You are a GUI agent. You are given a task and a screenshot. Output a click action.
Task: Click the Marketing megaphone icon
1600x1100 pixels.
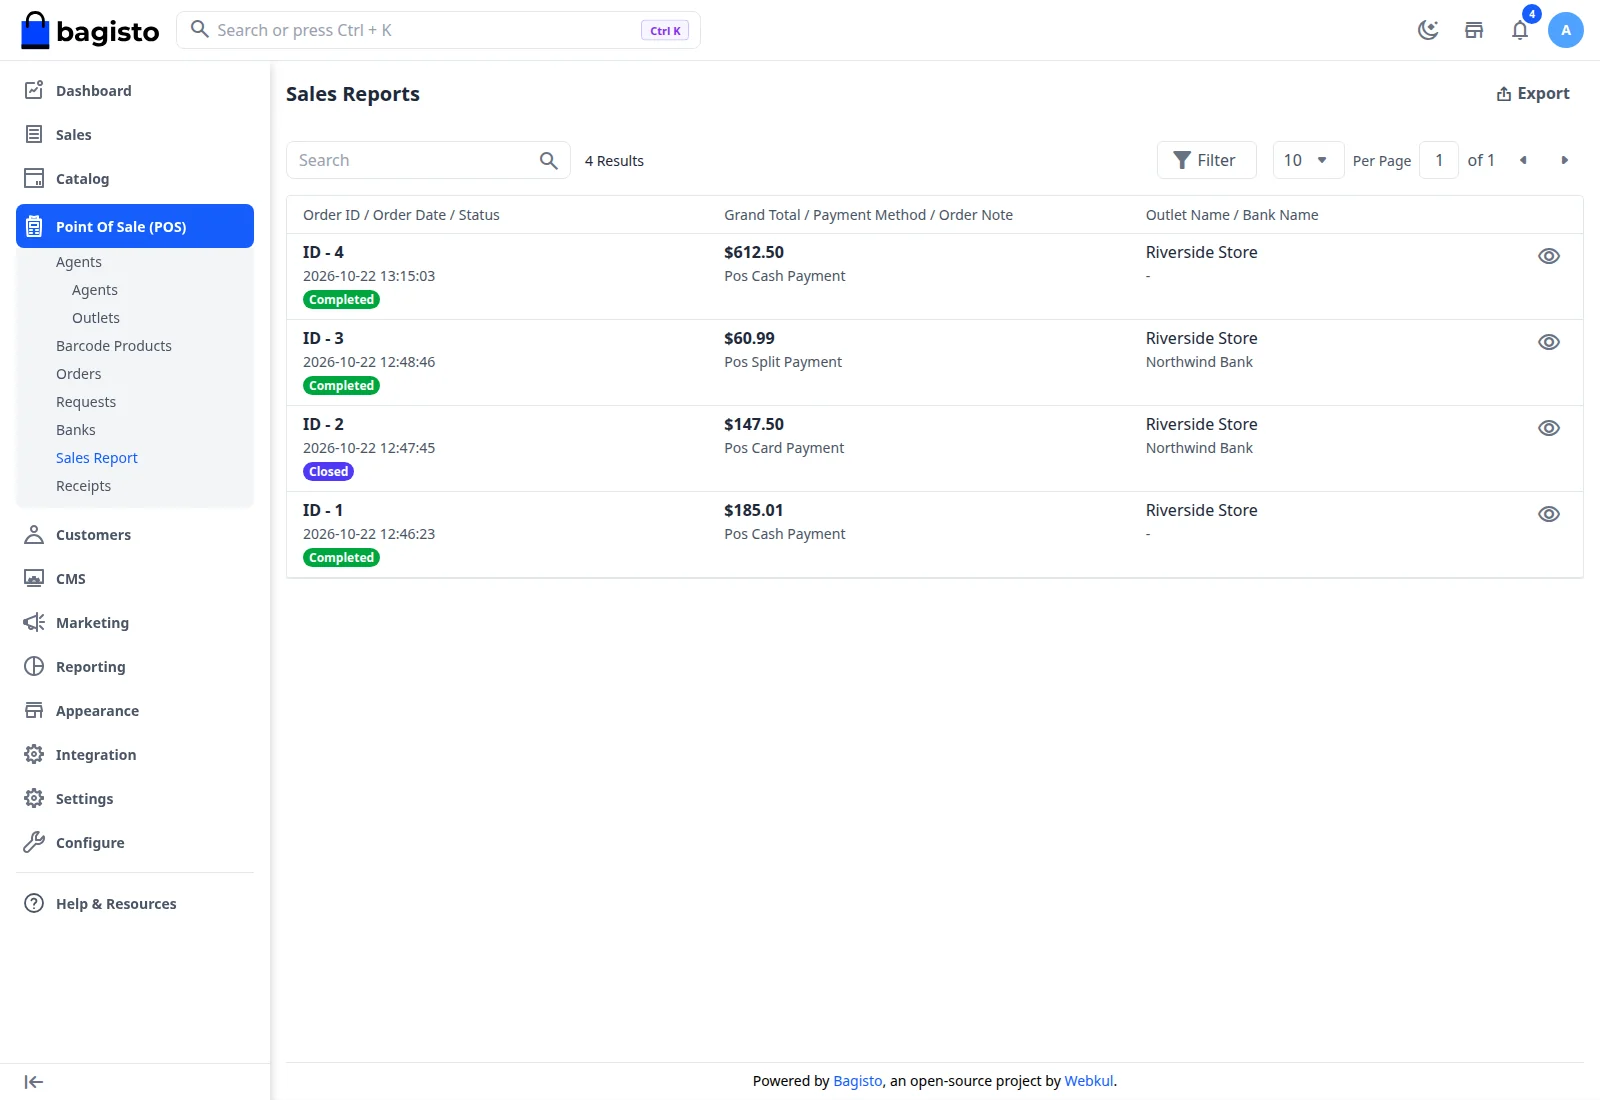coord(34,622)
